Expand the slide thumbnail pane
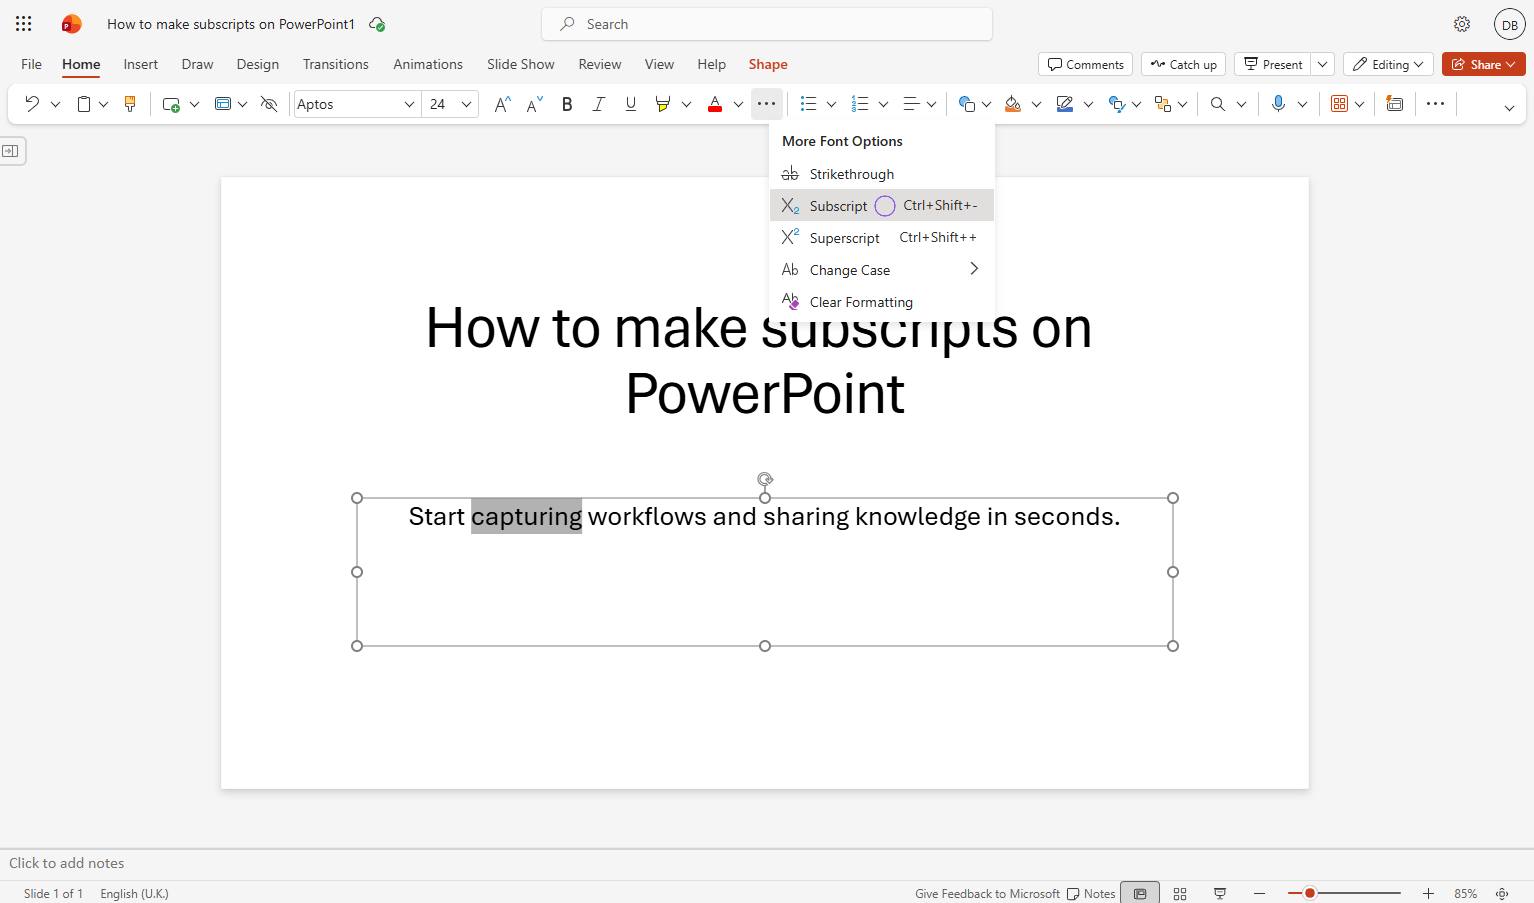This screenshot has width=1534, height=903. pos(10,151)
